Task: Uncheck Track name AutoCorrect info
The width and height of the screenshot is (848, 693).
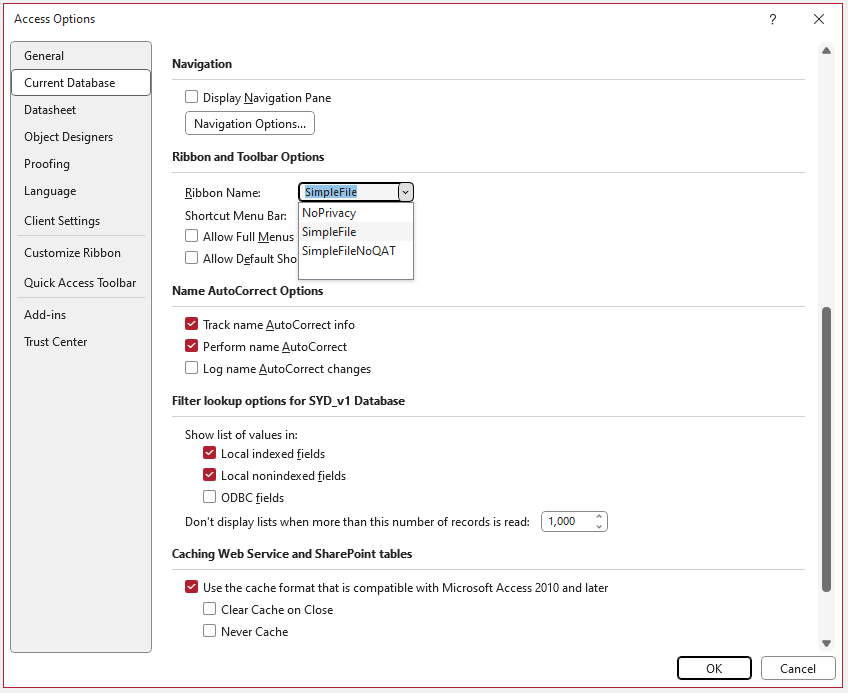Action: pos(191,324)
